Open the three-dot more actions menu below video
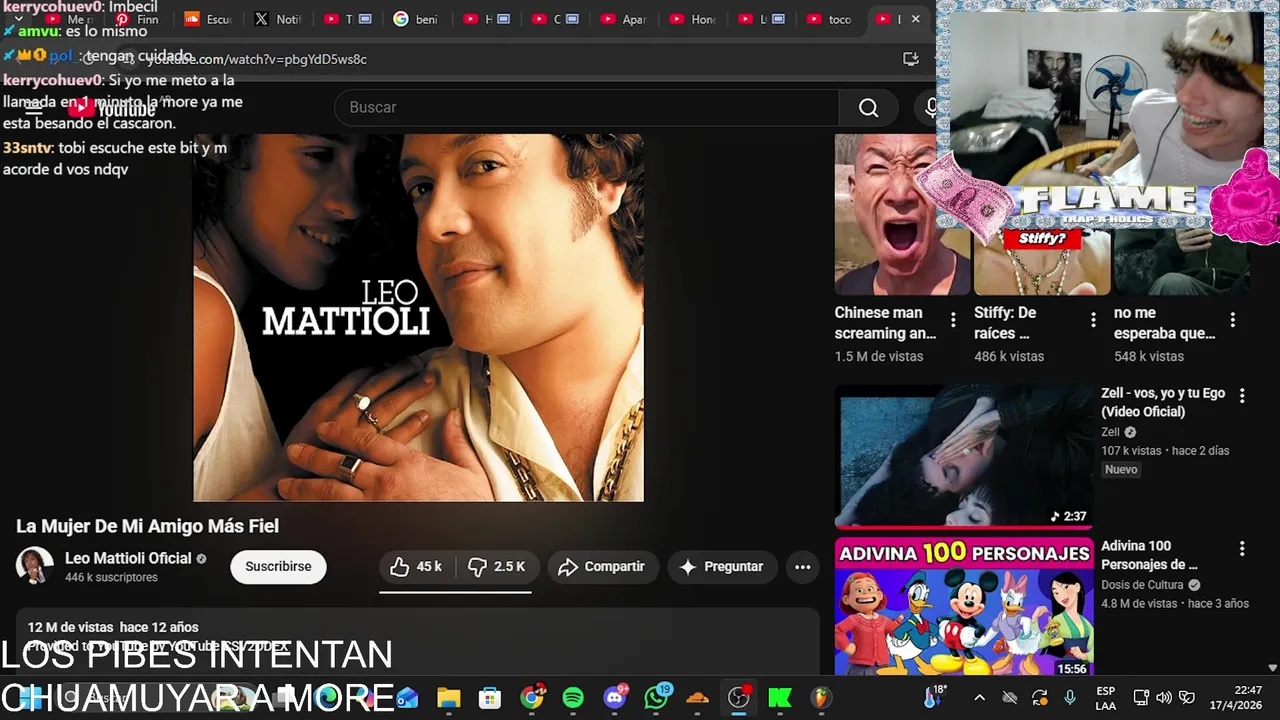This screenshot has width=1280, height=720. (x=802, y=566)
